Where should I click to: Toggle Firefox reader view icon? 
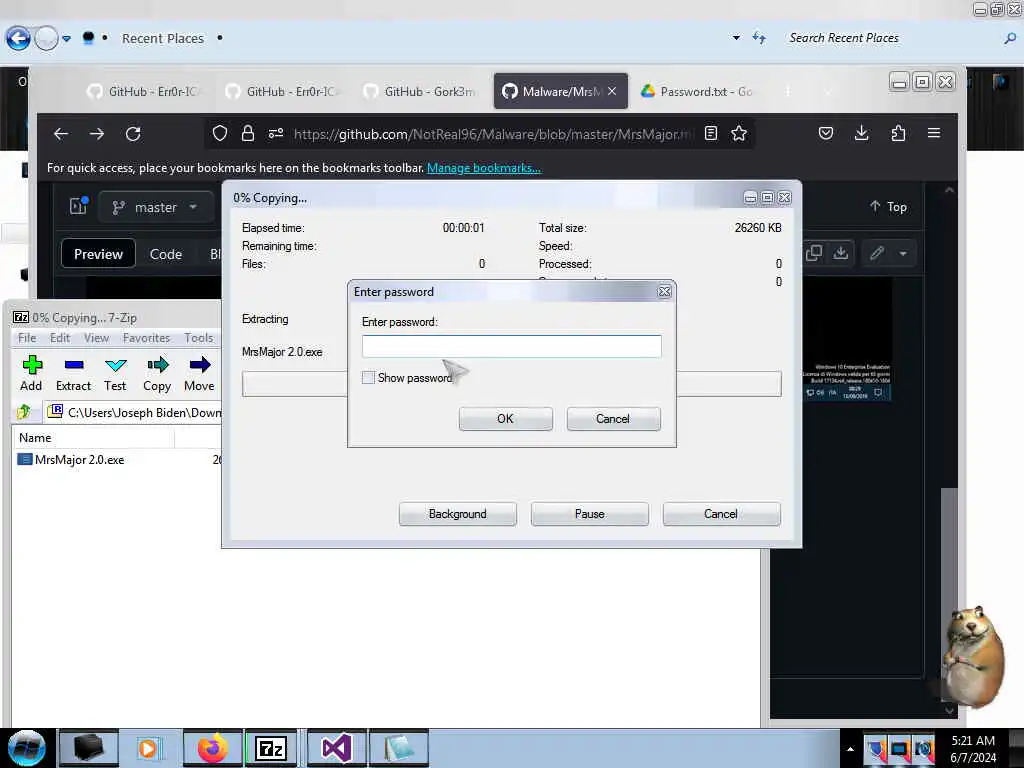point(711,134)
